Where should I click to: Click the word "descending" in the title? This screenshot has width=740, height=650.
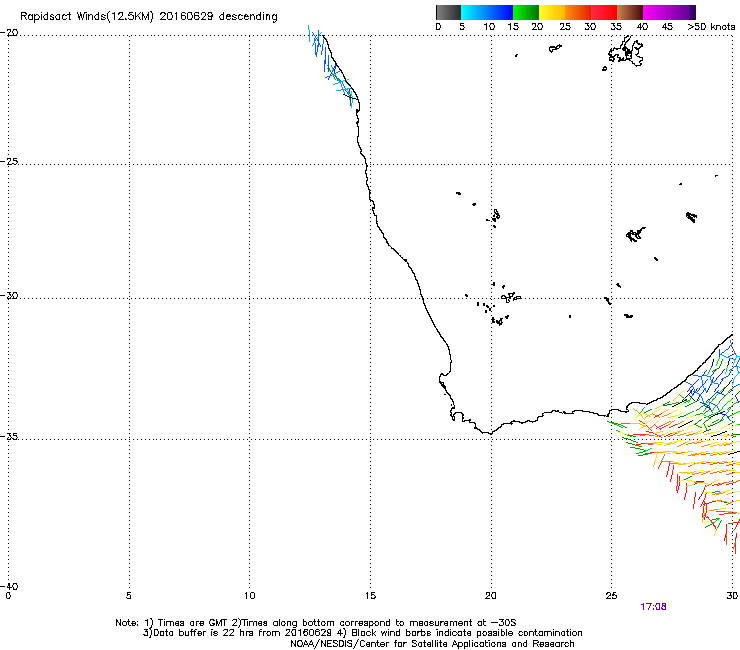coord(248,17)
